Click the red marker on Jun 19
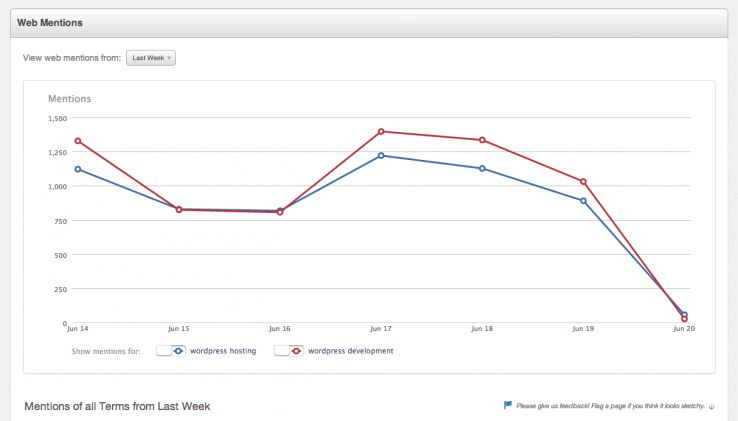738x421 pixels. click(583, 182)
